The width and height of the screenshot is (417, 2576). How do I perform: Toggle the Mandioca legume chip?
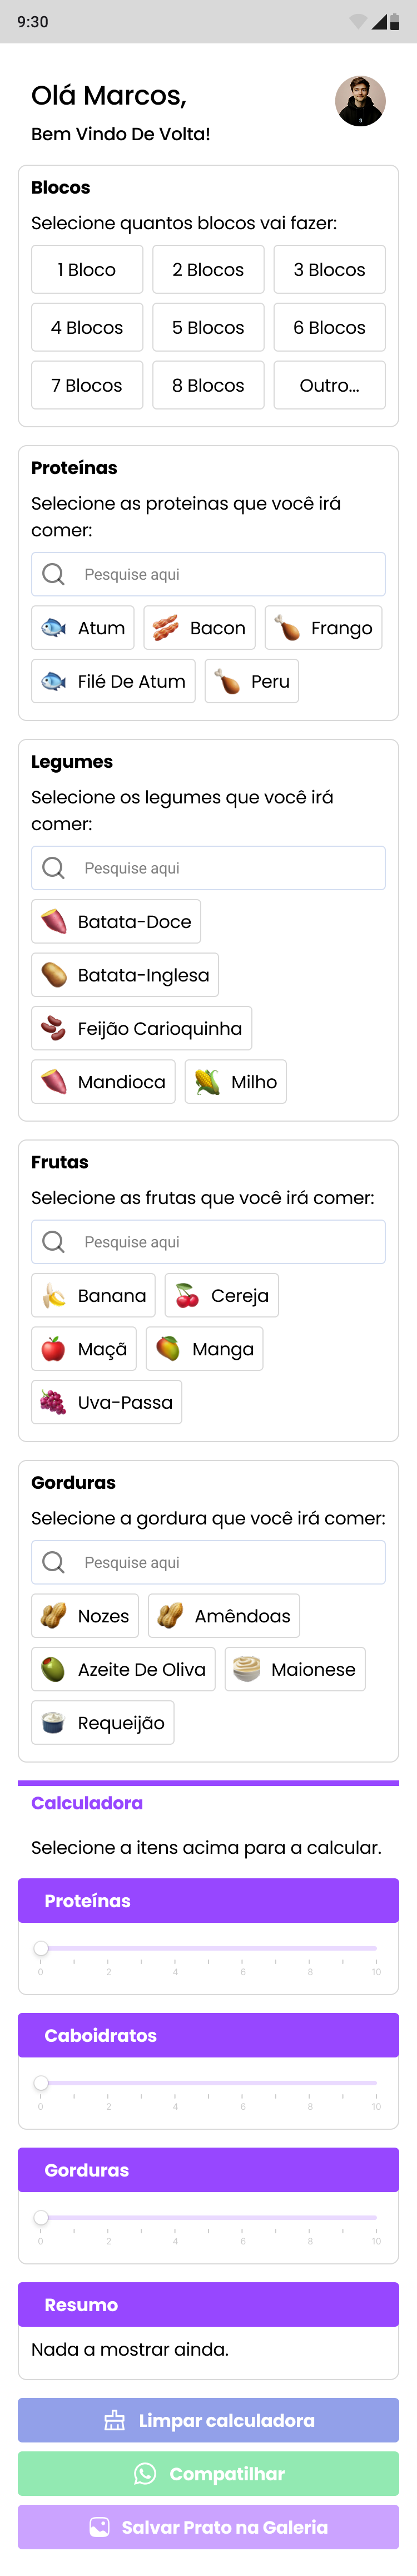point(103,1081)
